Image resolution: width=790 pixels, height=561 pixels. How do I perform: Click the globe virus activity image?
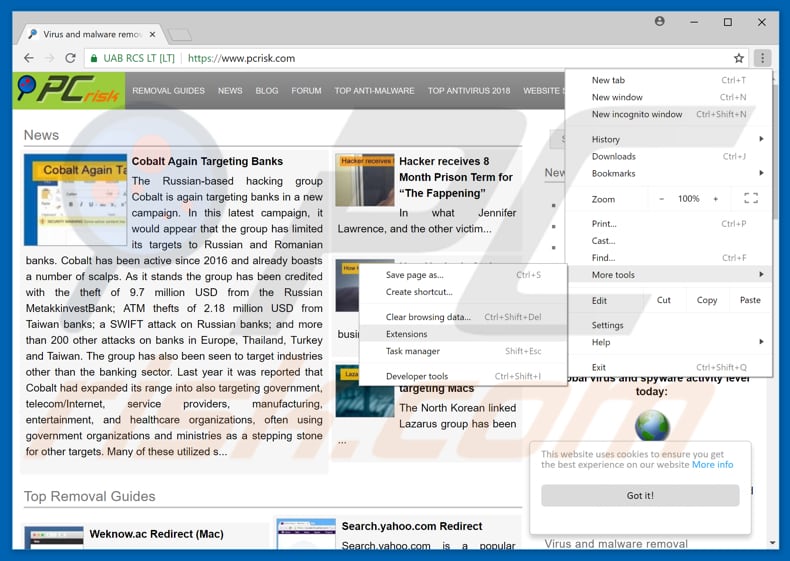coord(652,425)
